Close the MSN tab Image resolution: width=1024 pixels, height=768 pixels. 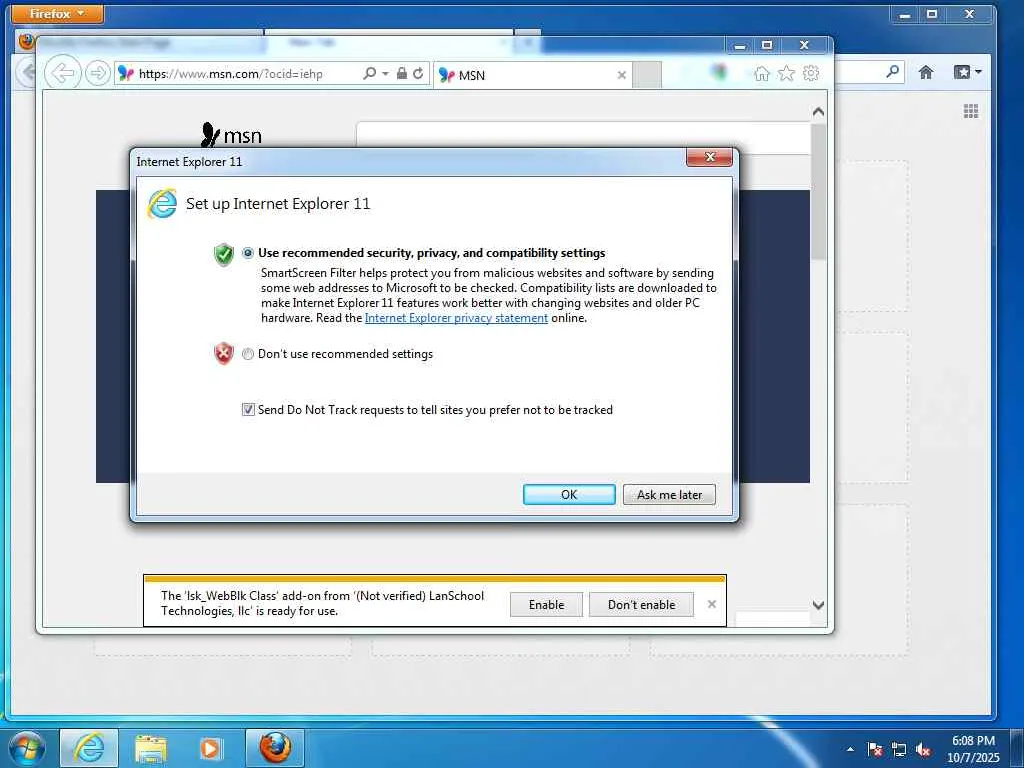coord(622,75)
